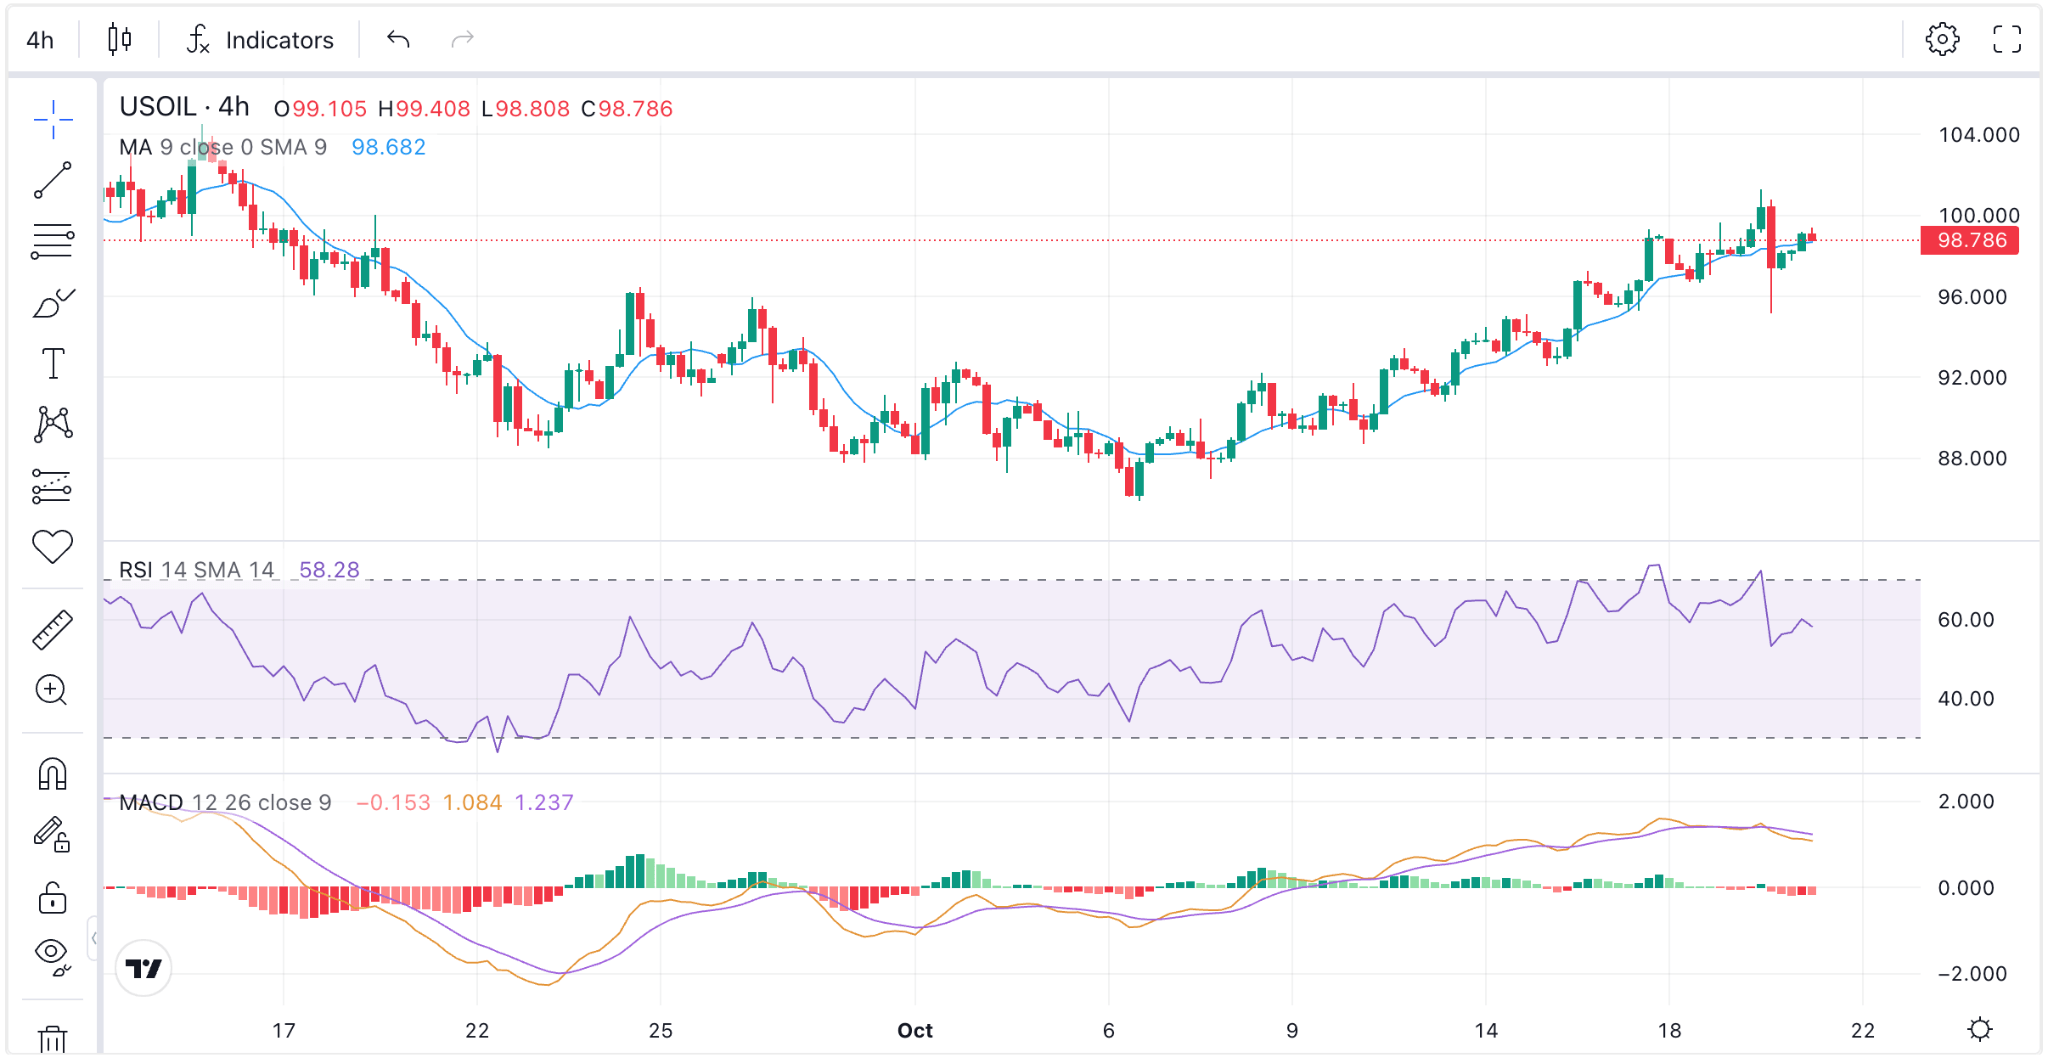The height and width of the screenshot is (1055, 2048).
Task: Click the 22 date label right of 18
Action: pos(1863,1031)
